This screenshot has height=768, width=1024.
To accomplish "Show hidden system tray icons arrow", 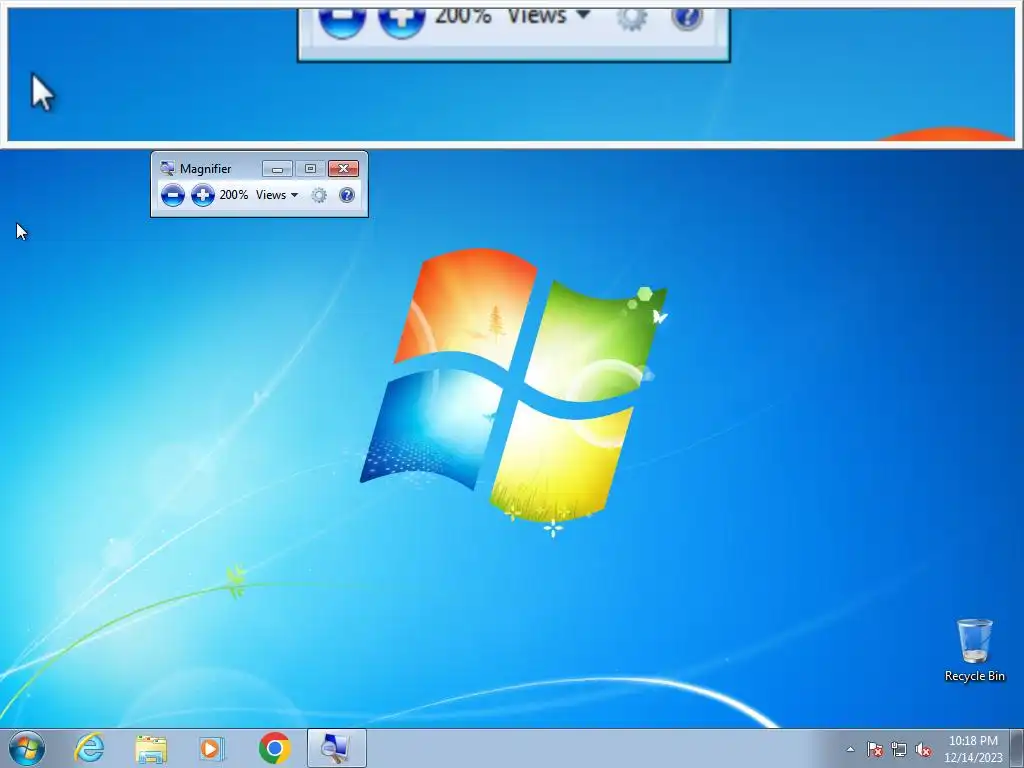I will (850, 749).
